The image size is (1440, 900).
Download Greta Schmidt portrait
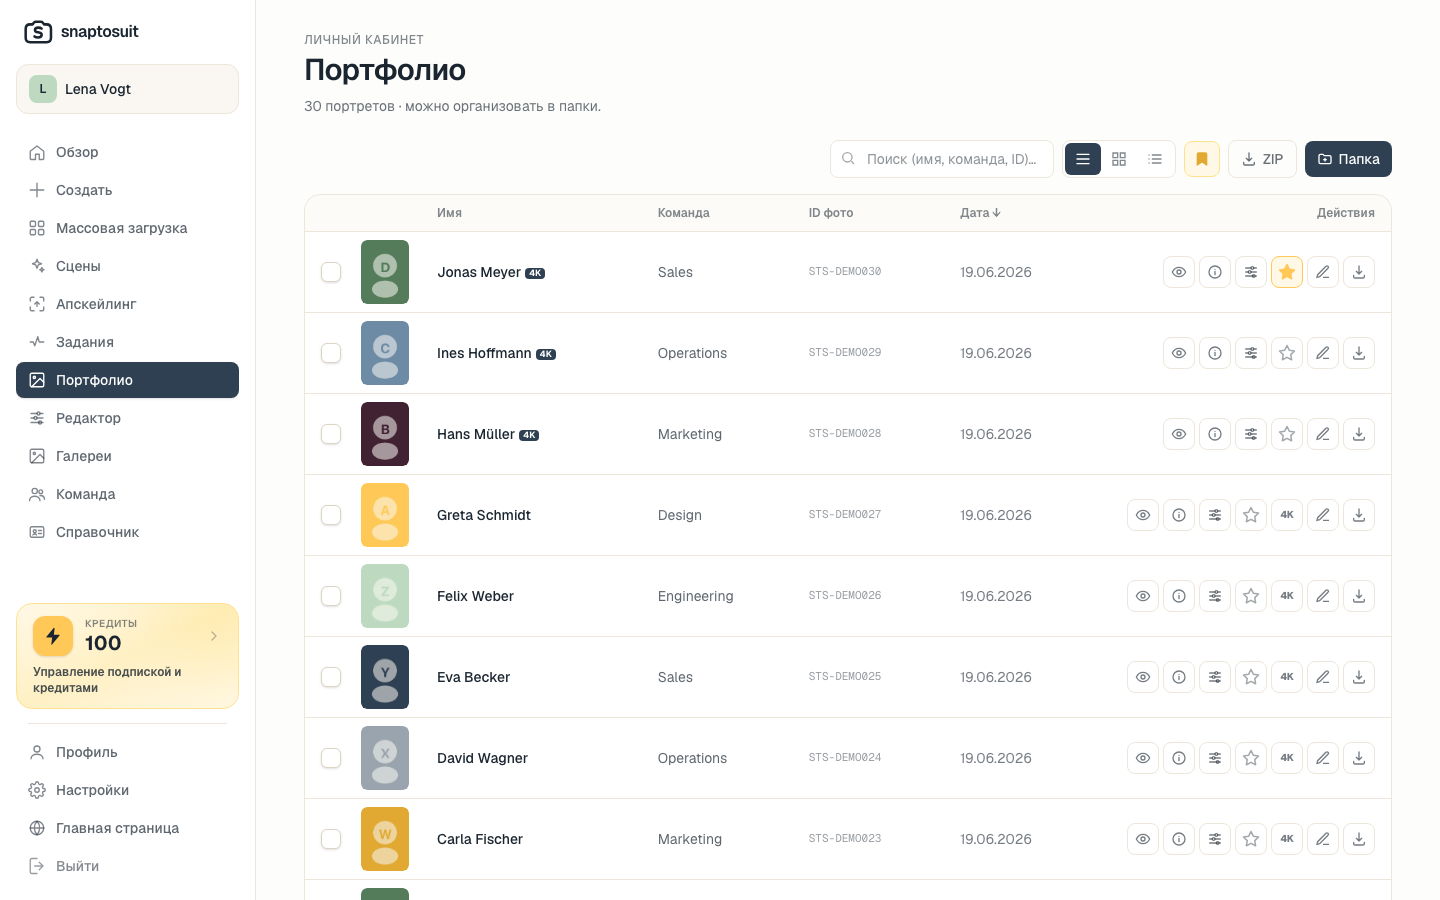coord(1359,515)
